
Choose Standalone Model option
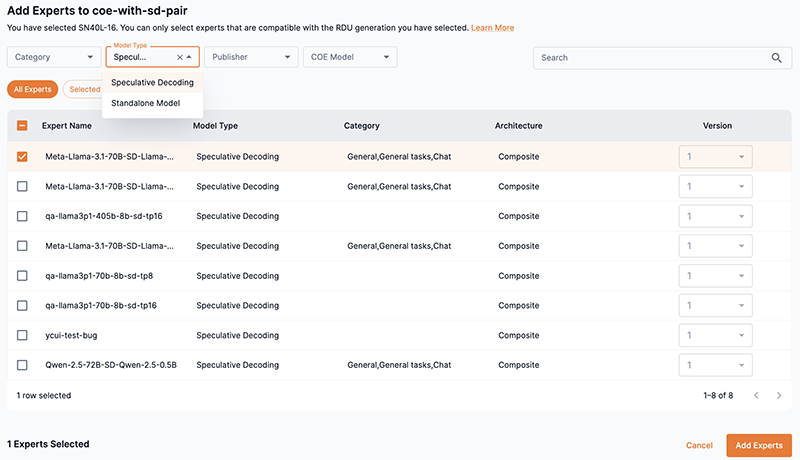click(146, 103)
